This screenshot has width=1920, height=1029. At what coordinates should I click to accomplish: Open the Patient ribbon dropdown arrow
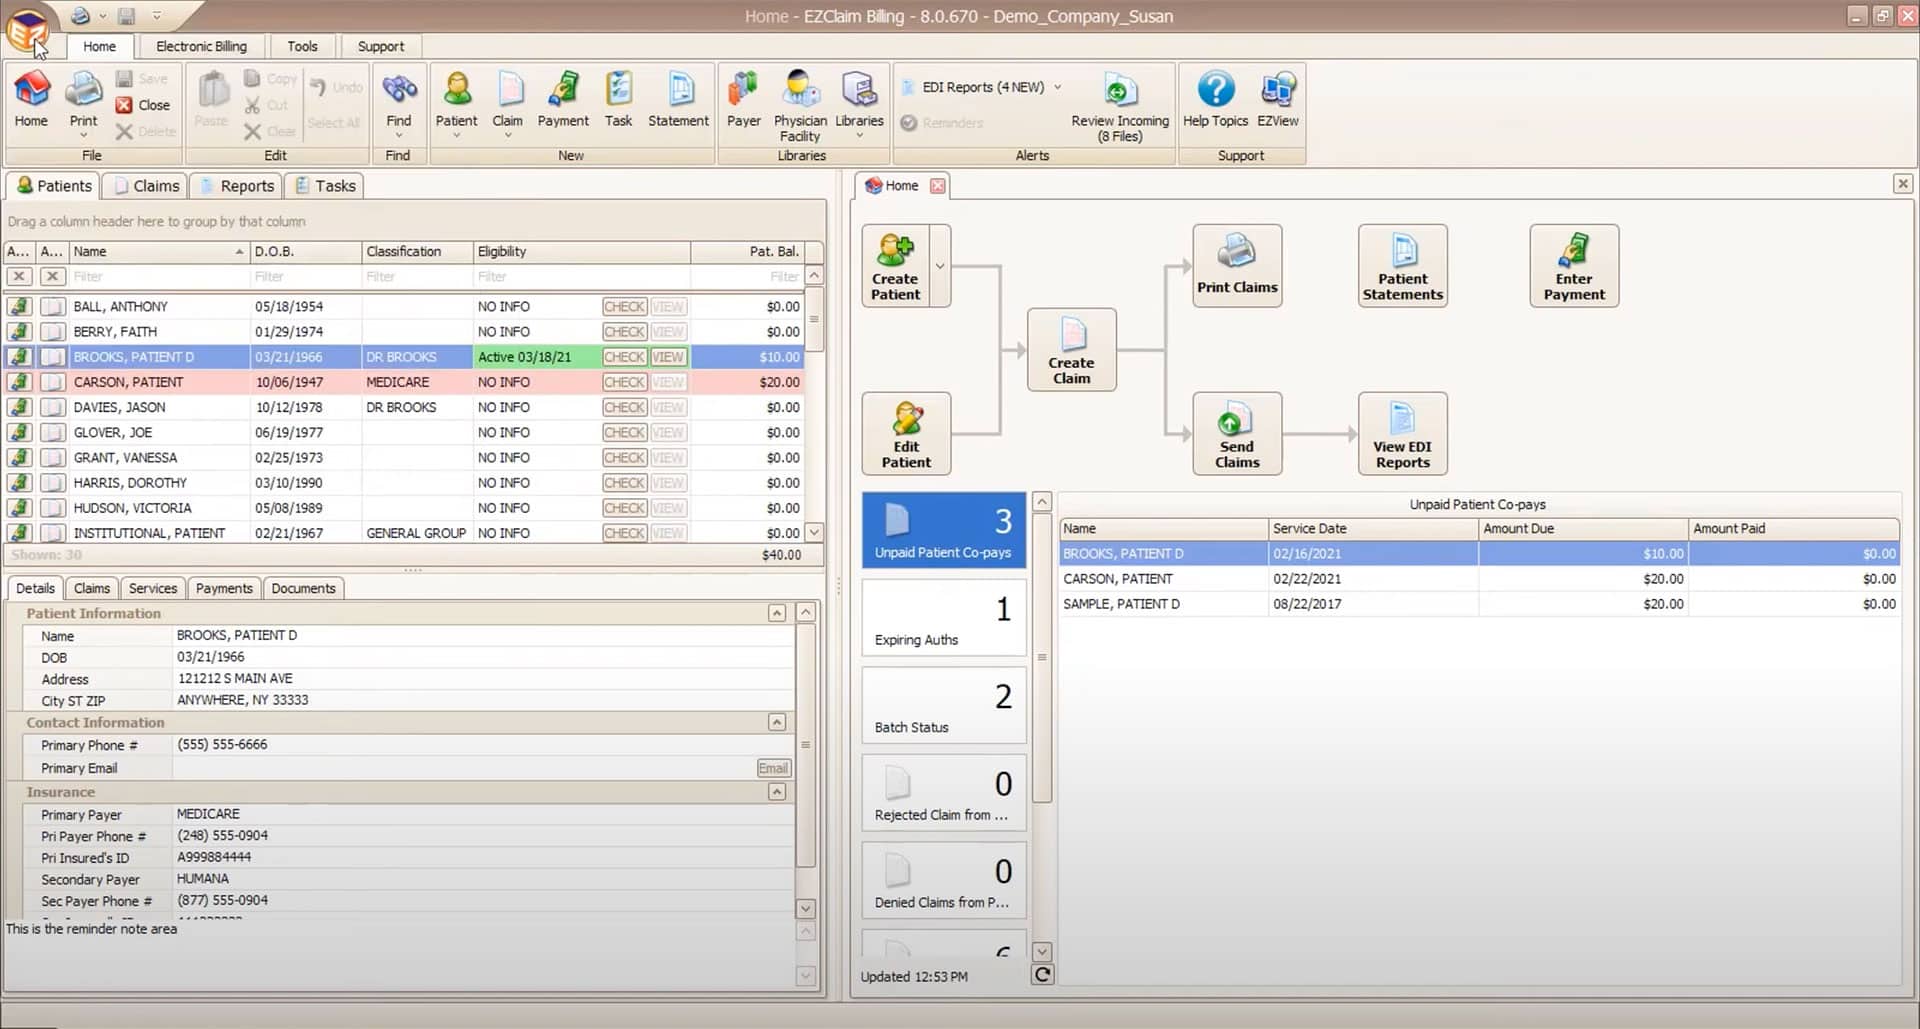point(456,135)
